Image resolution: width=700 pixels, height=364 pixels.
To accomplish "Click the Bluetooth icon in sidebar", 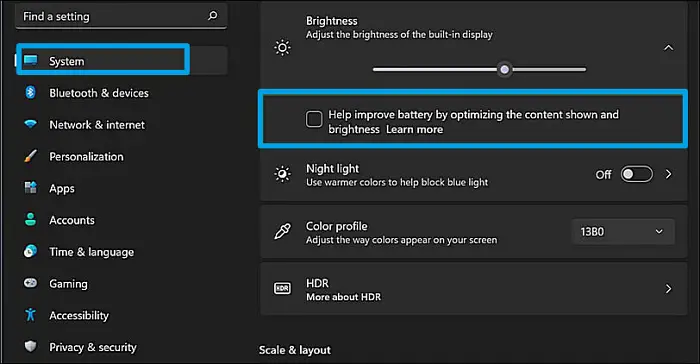I will (x=30, y=92).
